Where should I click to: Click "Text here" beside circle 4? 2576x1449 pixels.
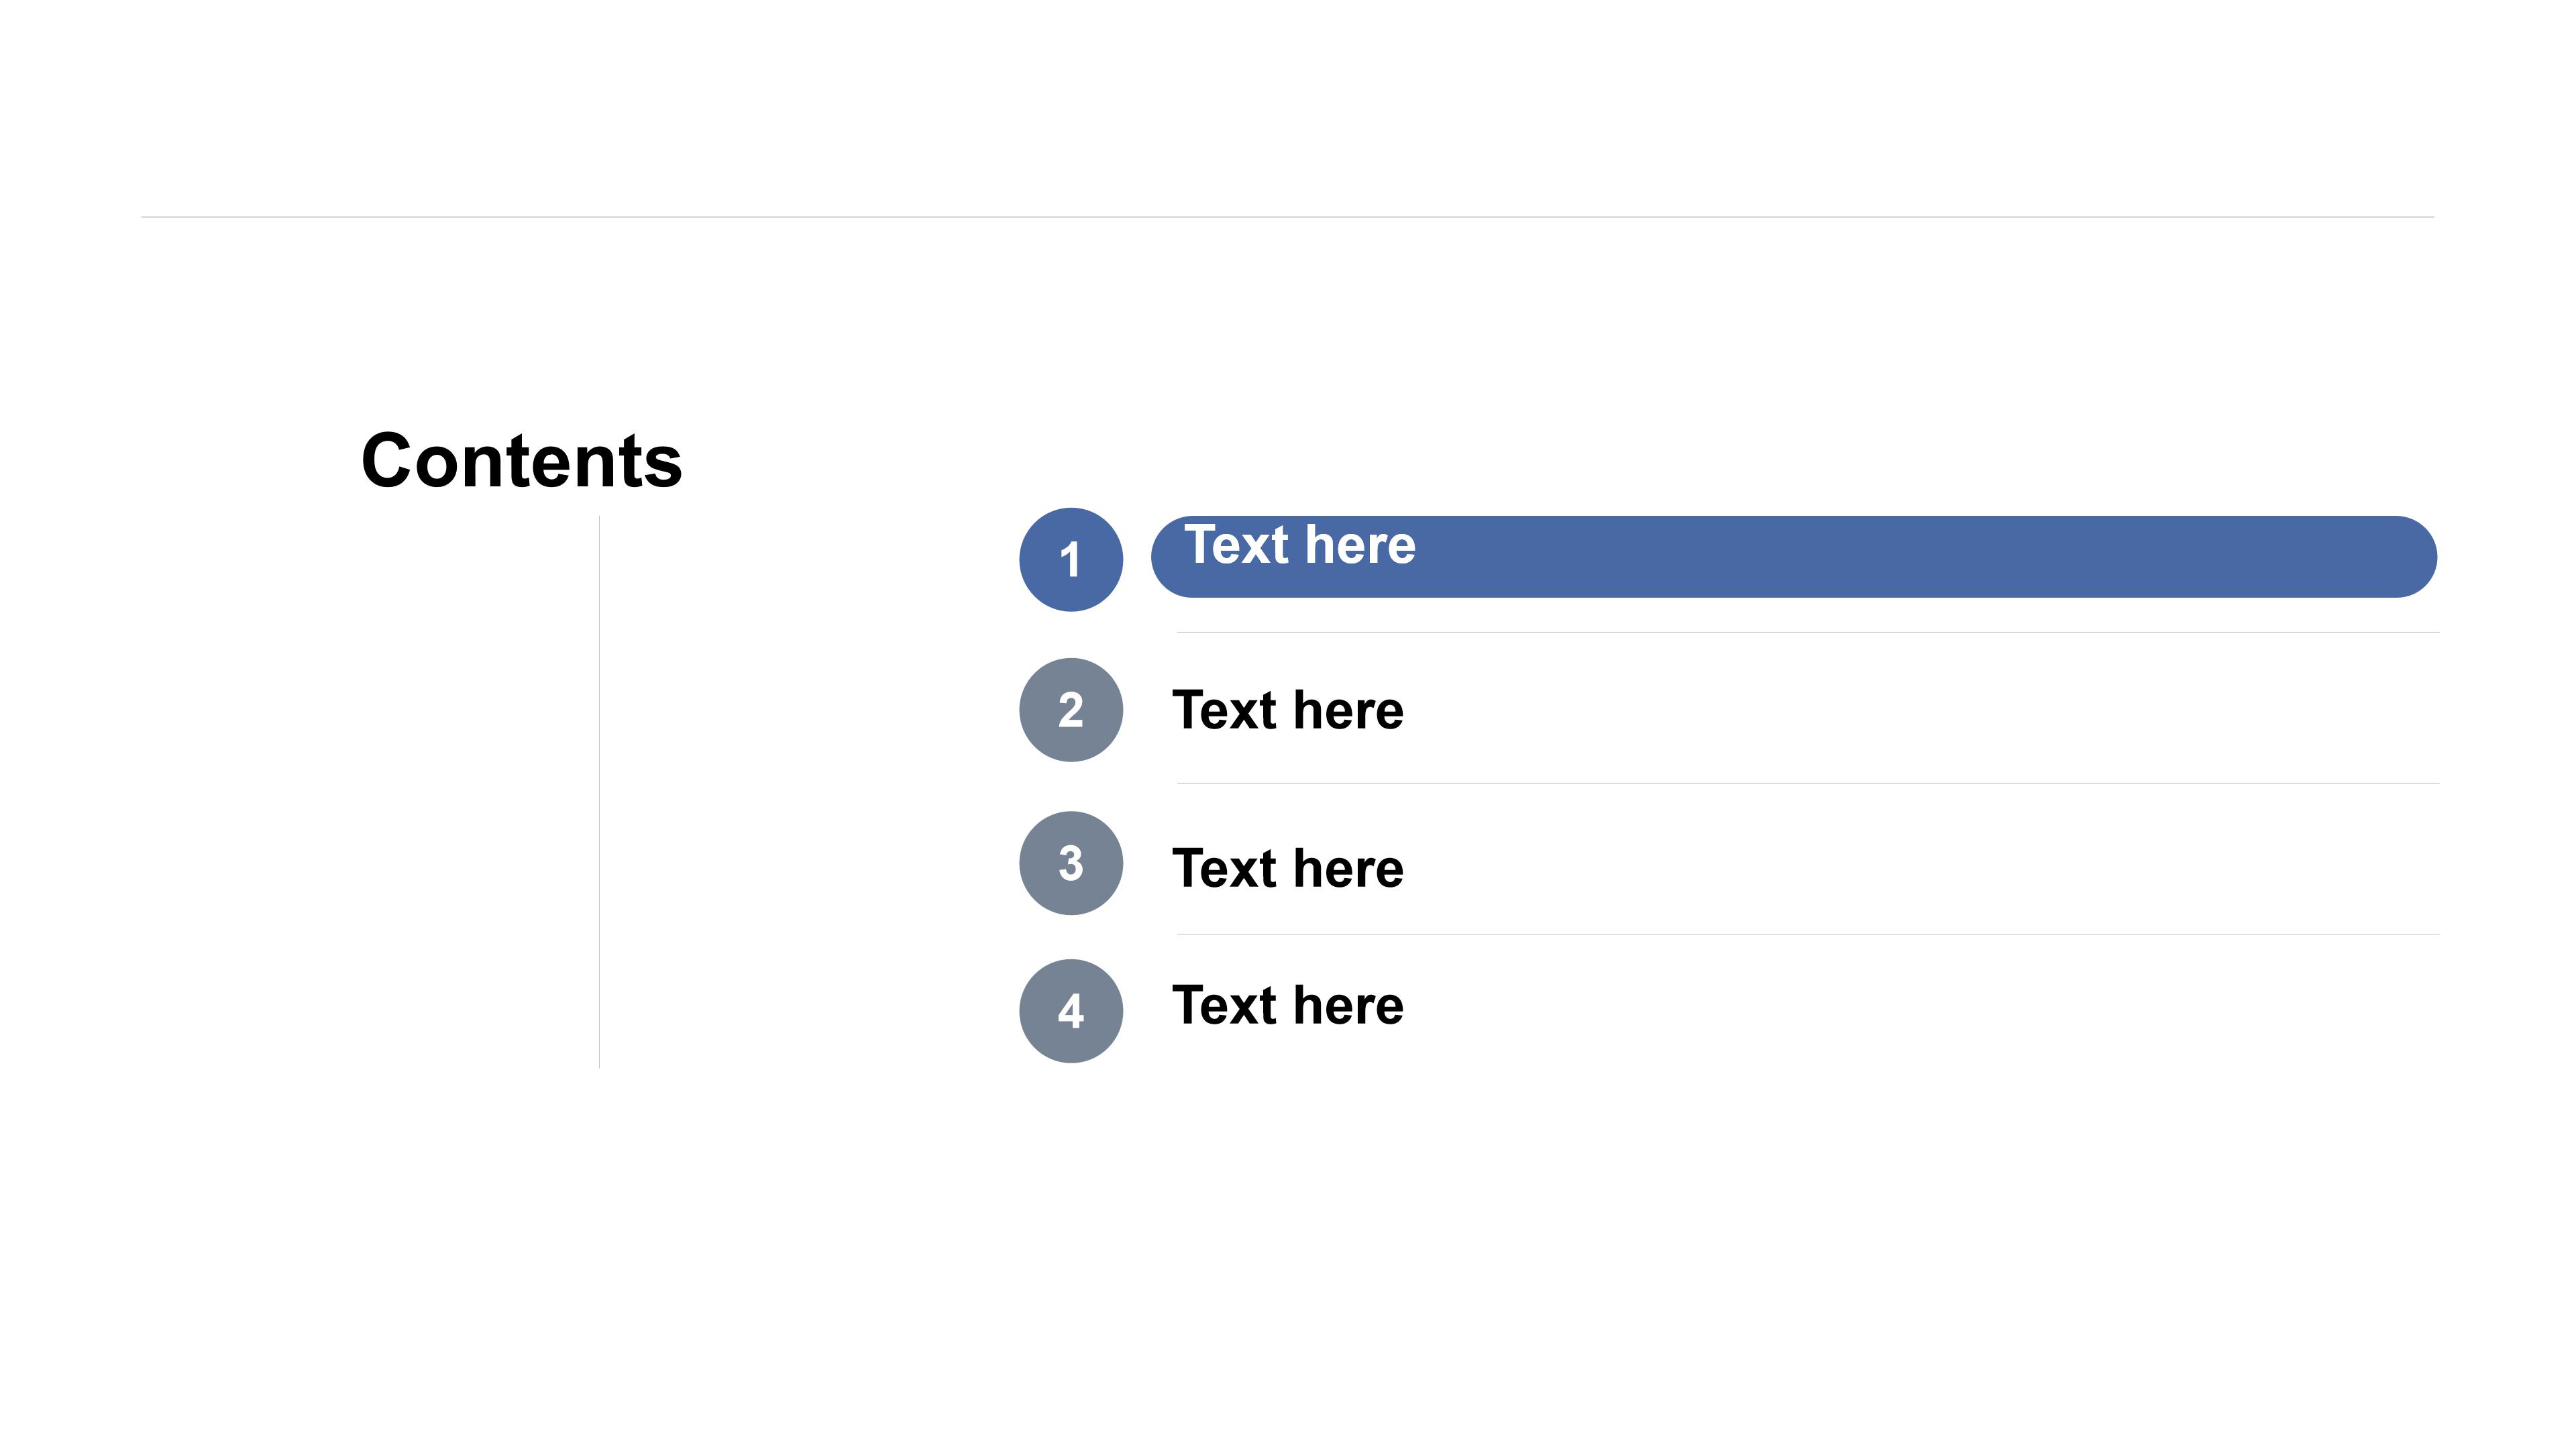point(1287,1005)
